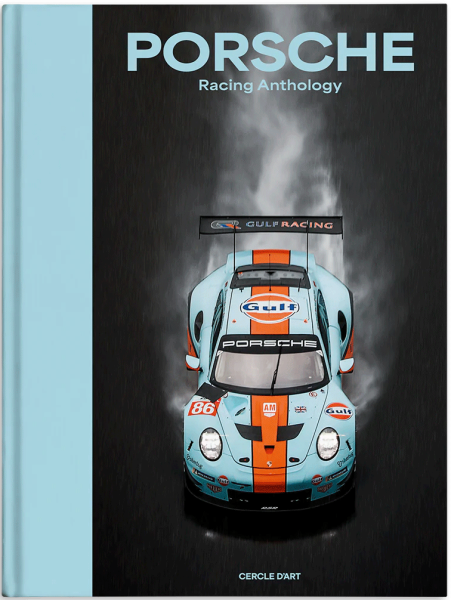This screenshot has height=600, width=451.
Task: Click the 'CERCLE D'ART' publisher text
Action: (270, 576)
